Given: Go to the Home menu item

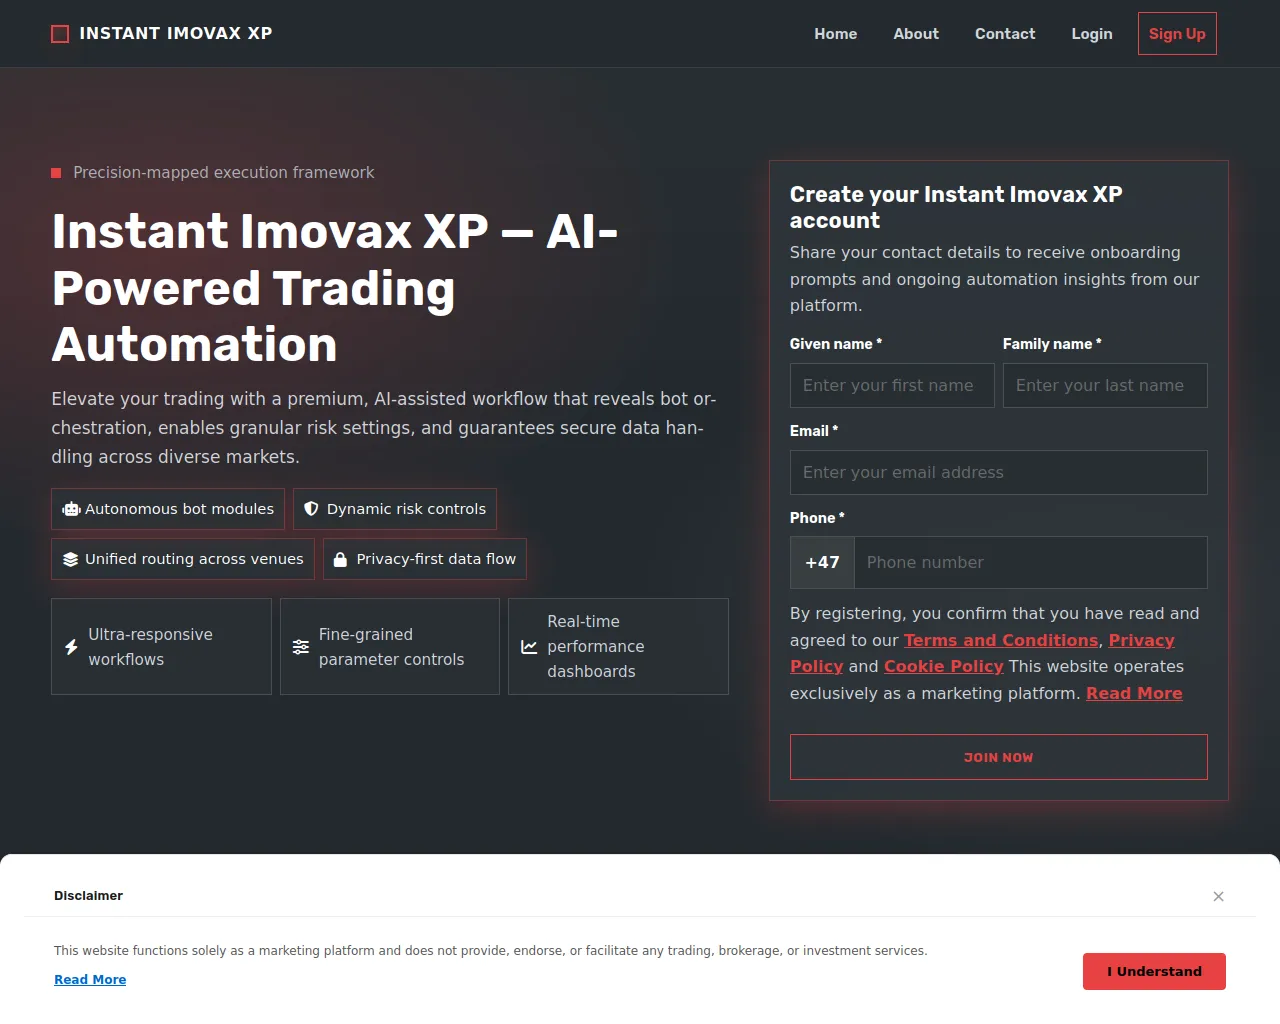Looking at the screenshot, I should click(x=835, y=34).
